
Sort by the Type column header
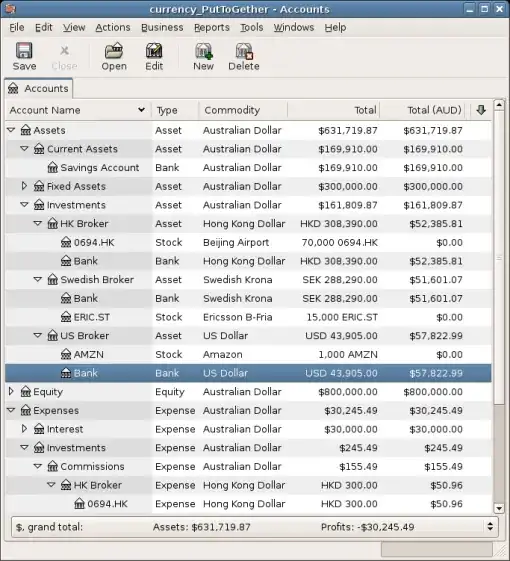click(175, 110)
